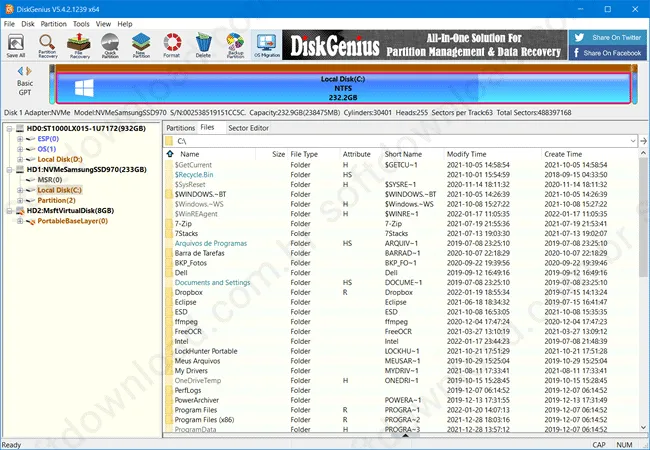Select the ffmpeg folder row
Screen dimensions: 650x450
(401, 322)
